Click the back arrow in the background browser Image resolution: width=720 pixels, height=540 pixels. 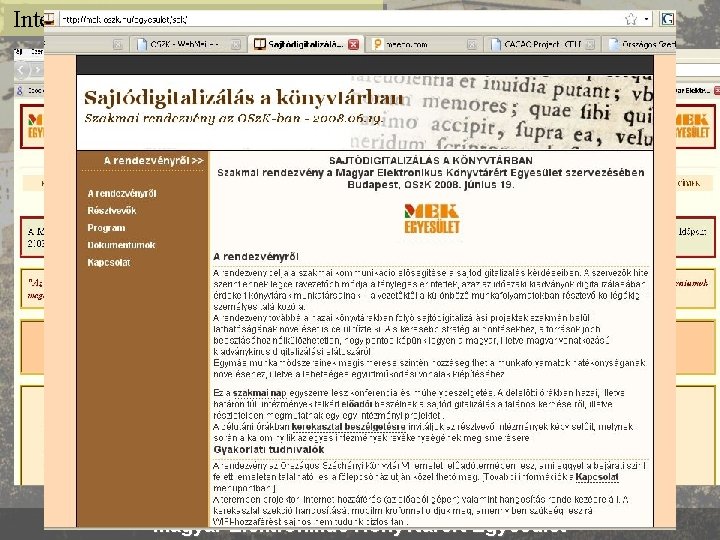(22, 70)
